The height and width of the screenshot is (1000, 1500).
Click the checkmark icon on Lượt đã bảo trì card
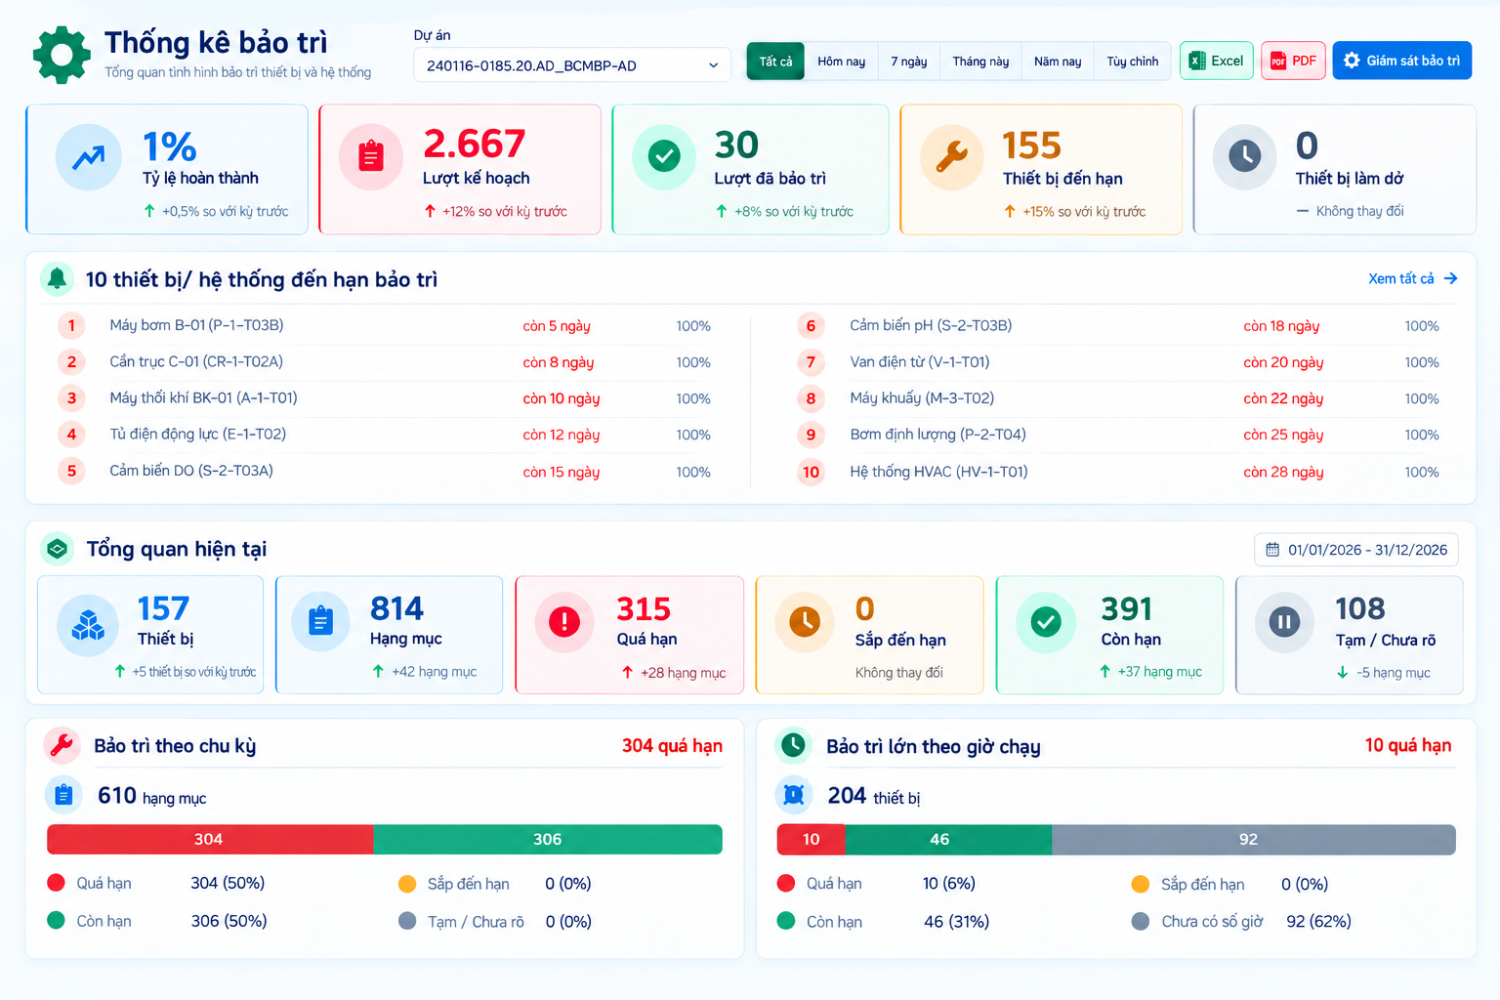coord(664,157)
